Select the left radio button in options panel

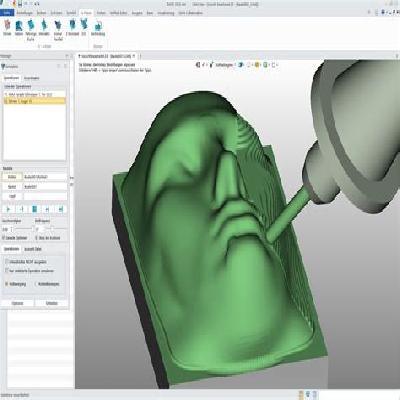tap(7, 284)
